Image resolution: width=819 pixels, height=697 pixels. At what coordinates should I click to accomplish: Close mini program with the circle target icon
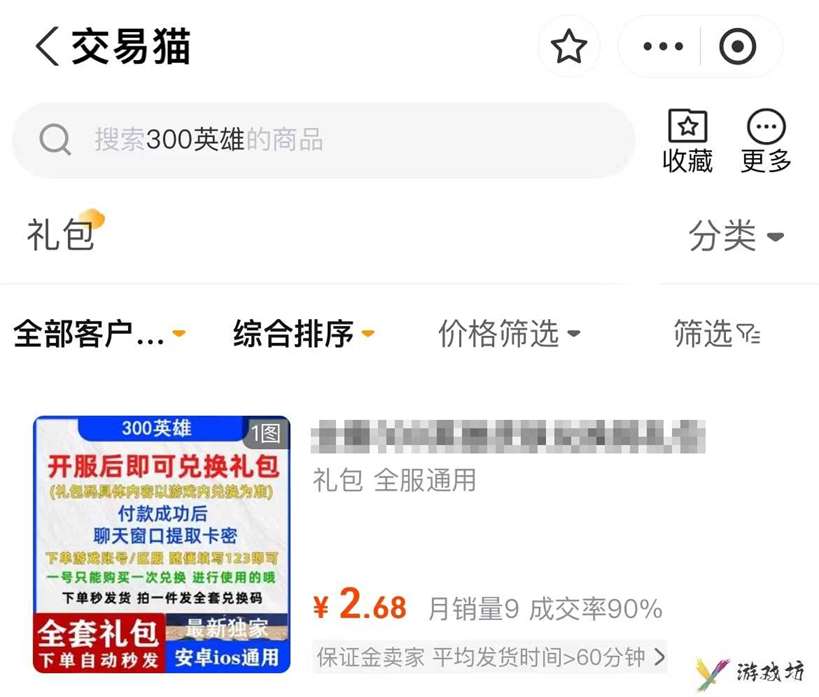click(x=738, y=47)
